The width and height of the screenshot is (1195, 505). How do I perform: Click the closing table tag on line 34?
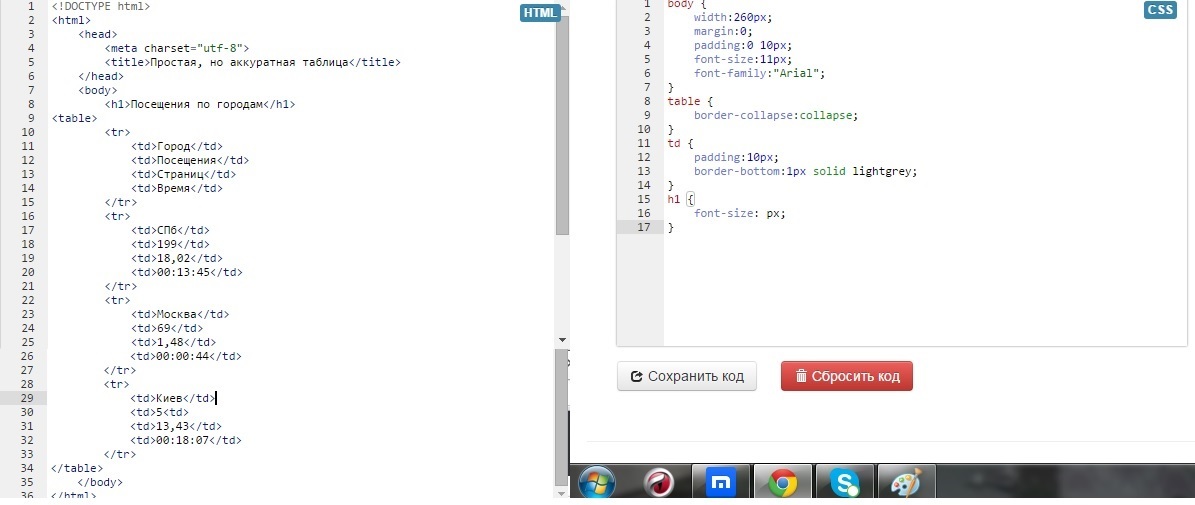(77, 468)
